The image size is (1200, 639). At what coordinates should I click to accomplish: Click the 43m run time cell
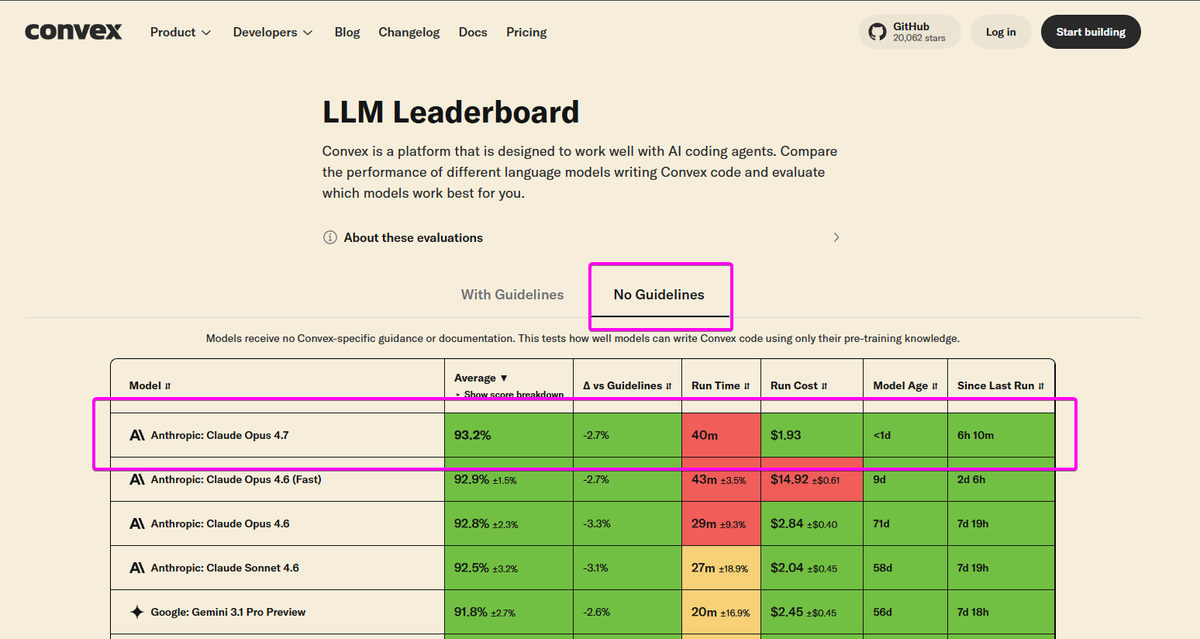(x=721, y=480)
